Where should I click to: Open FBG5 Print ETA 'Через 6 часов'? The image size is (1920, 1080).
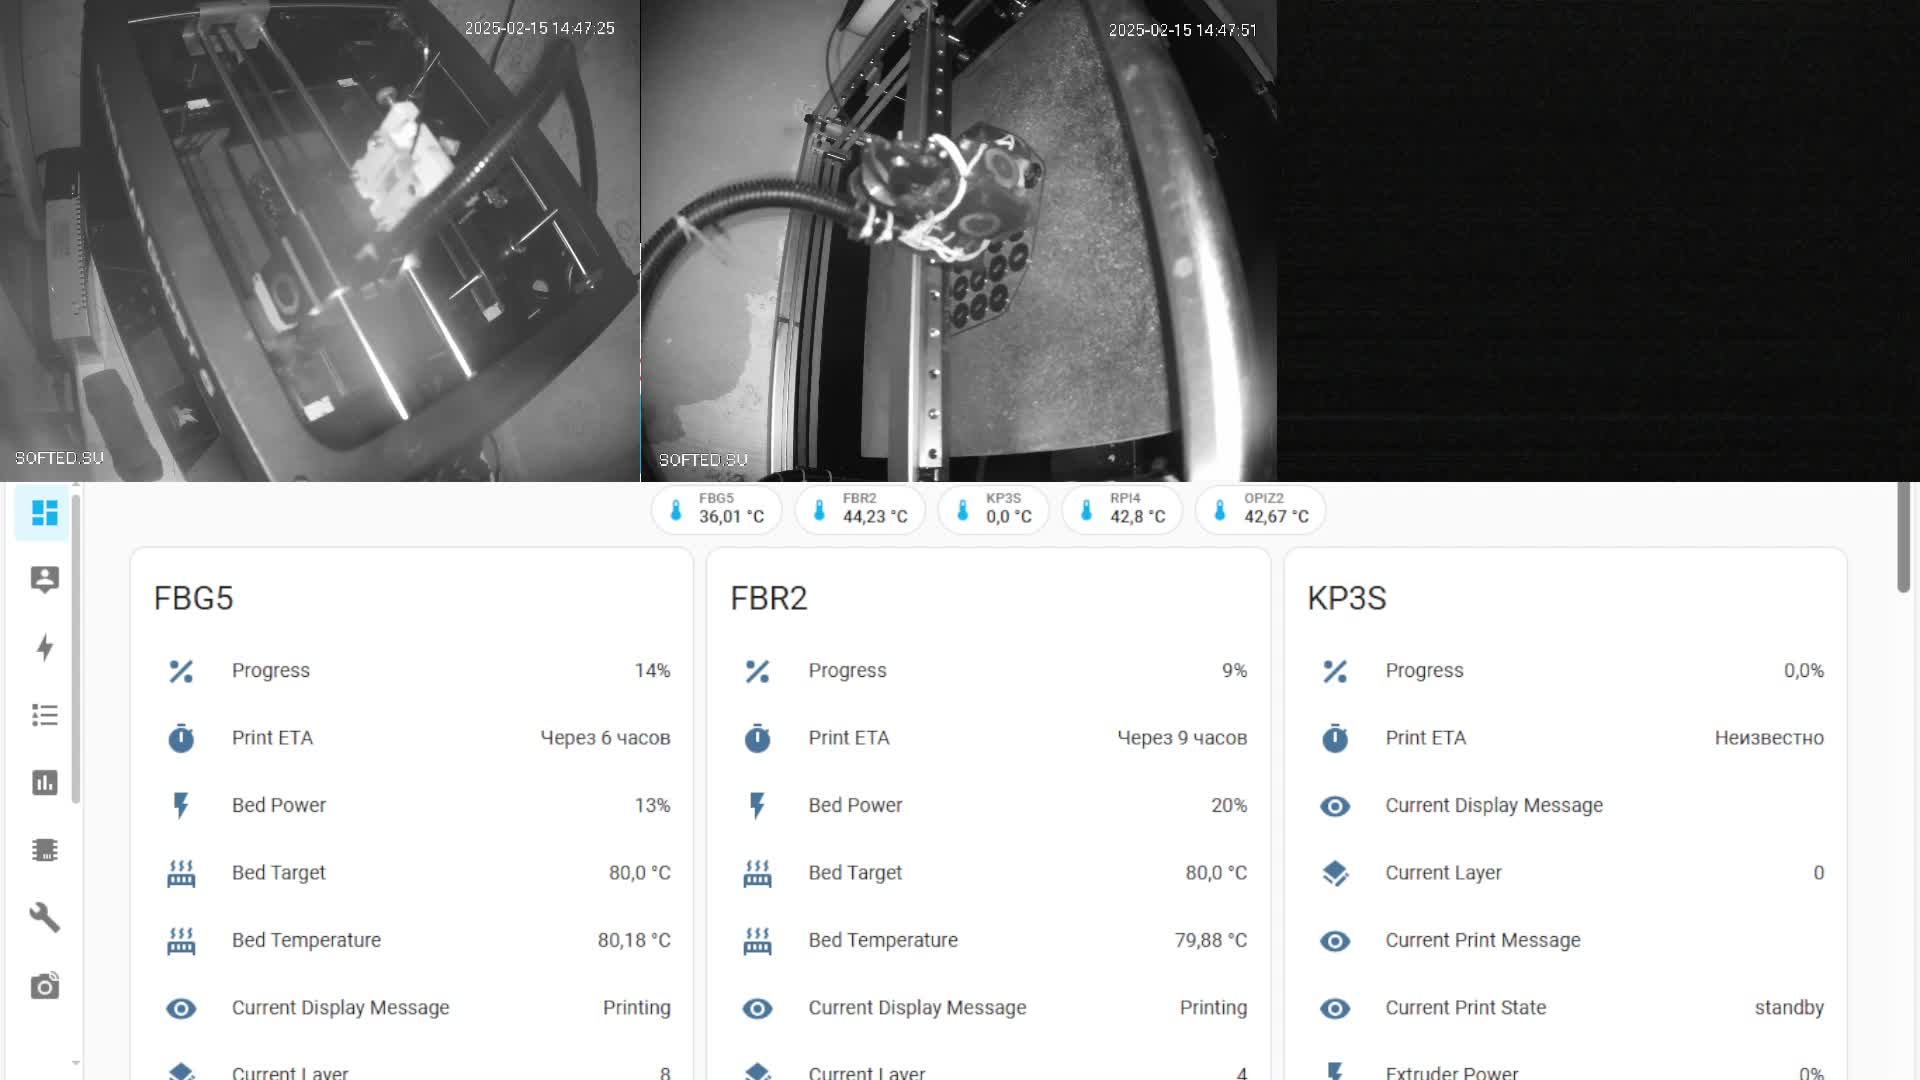(x=605, y=738)
